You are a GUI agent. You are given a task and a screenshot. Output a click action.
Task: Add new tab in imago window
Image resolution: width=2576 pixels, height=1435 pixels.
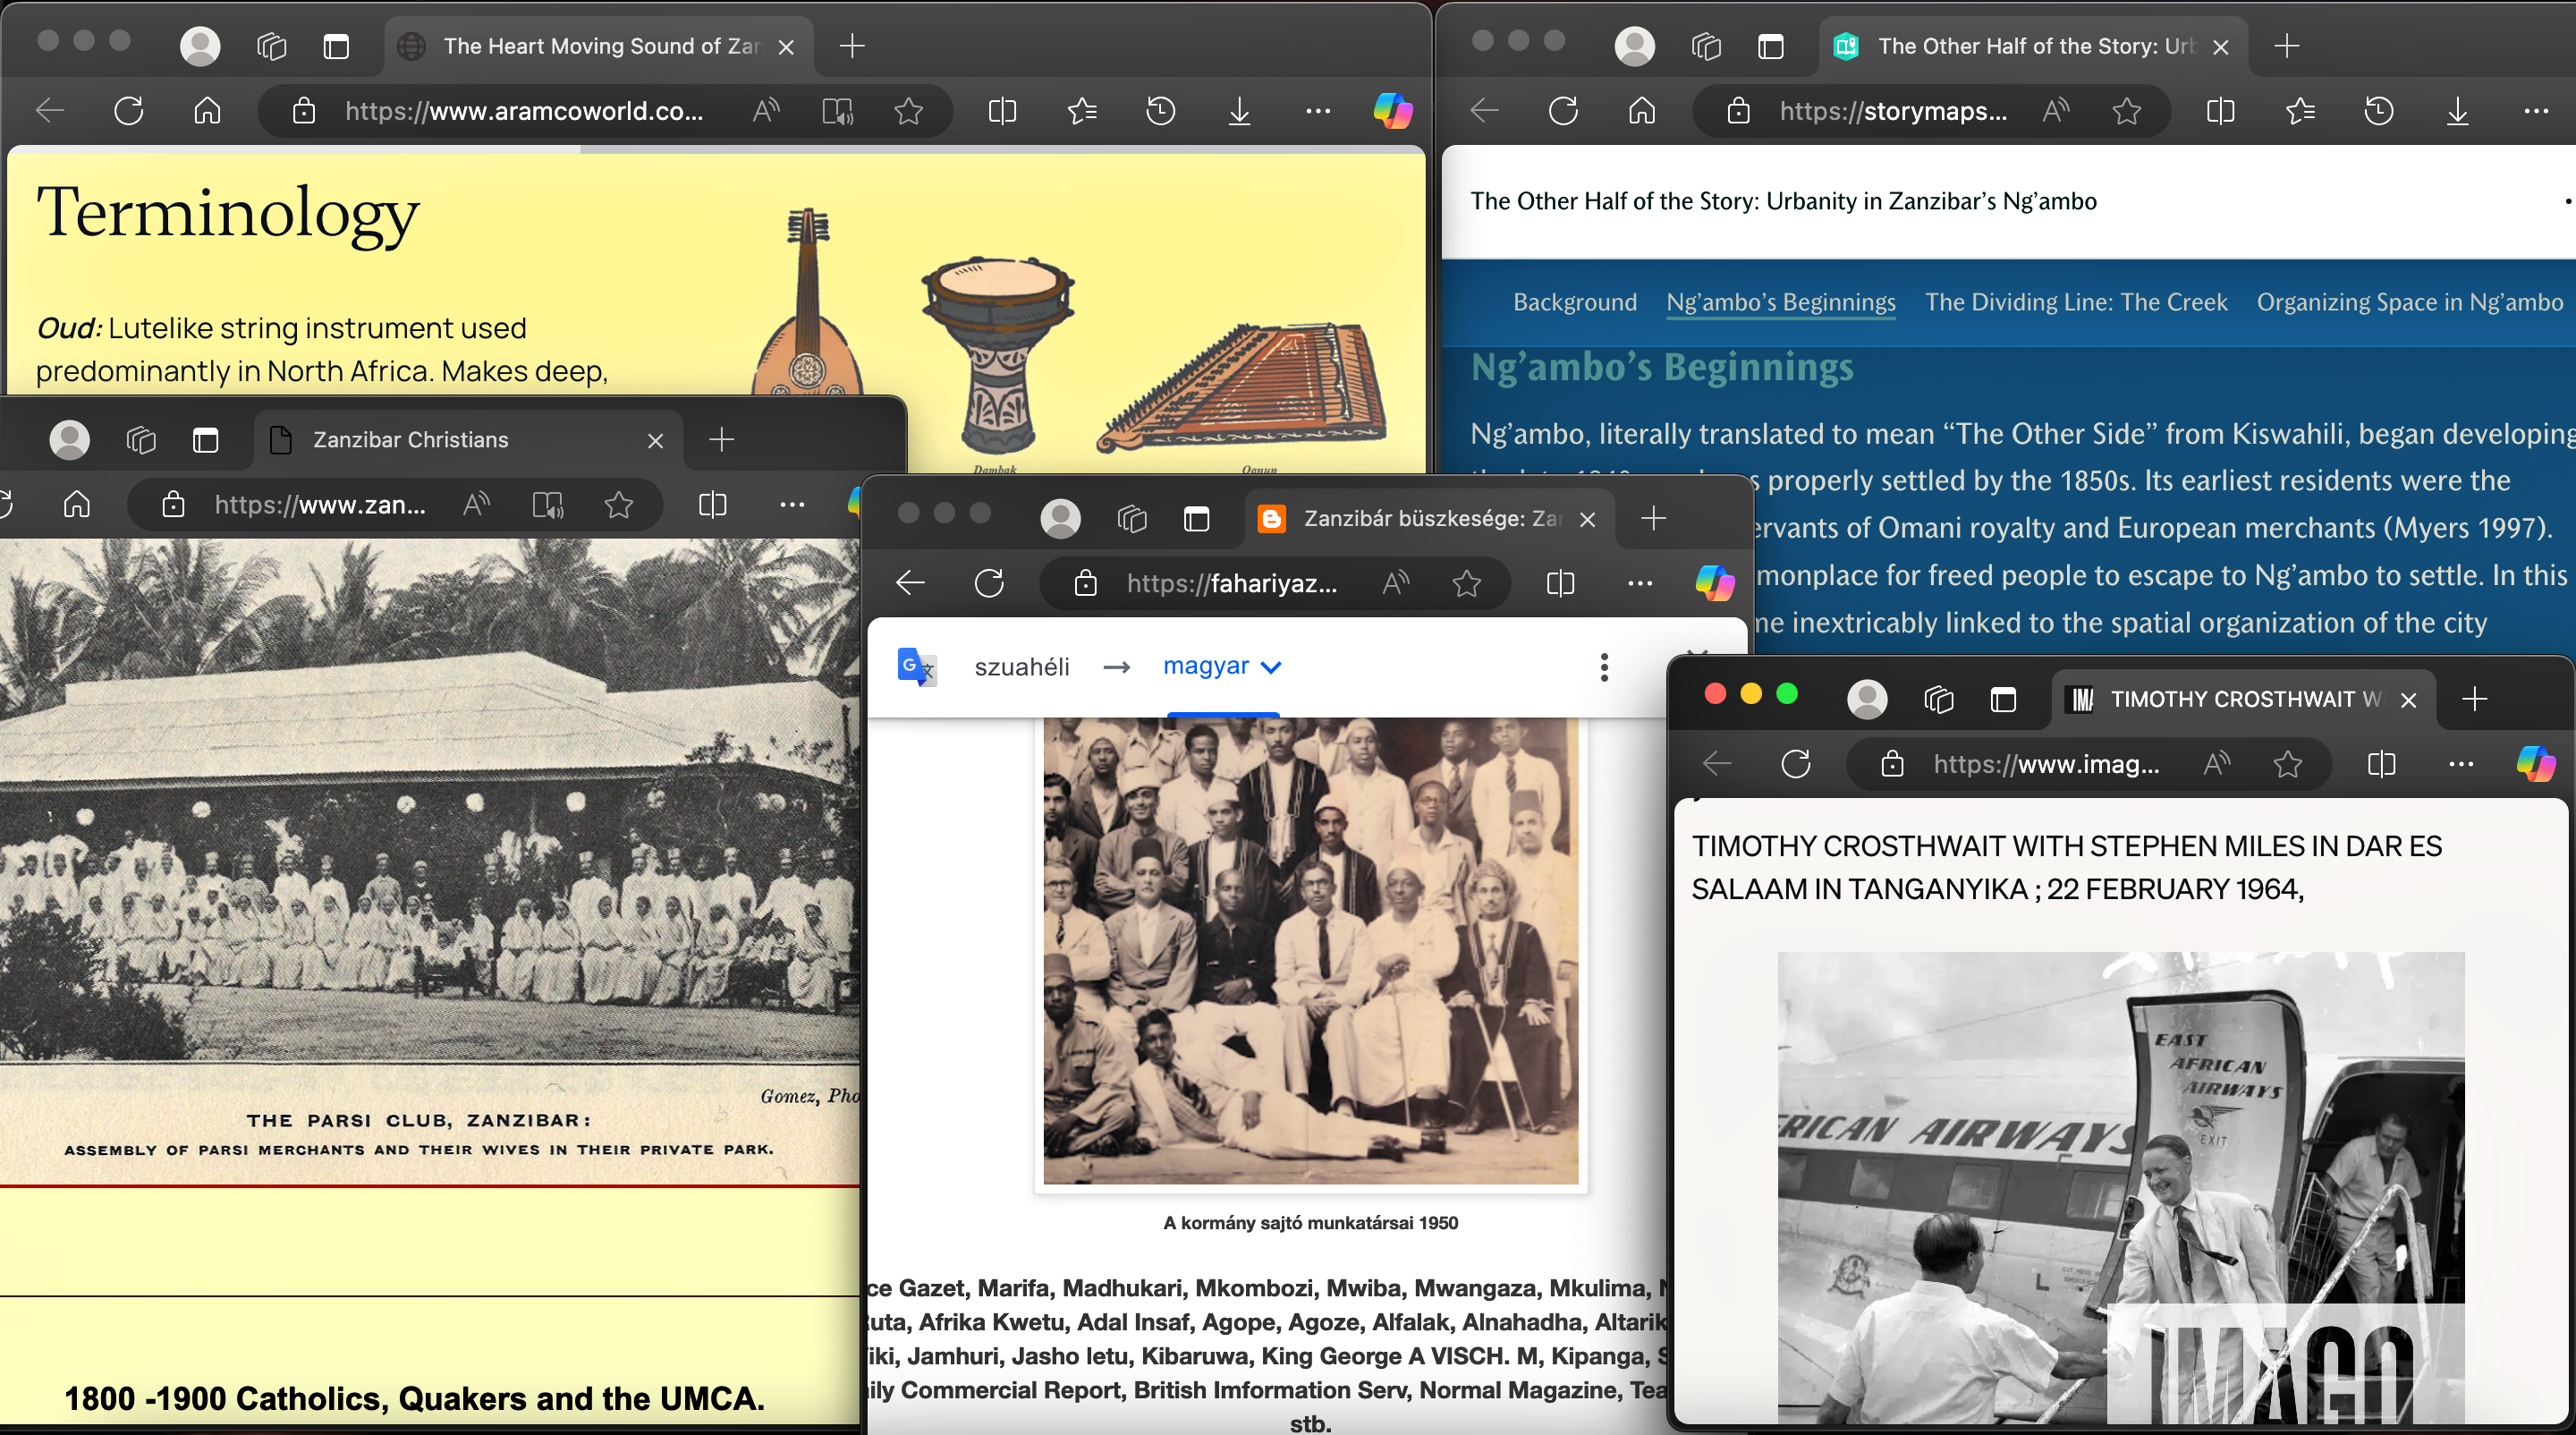(x=2475, y=699)
